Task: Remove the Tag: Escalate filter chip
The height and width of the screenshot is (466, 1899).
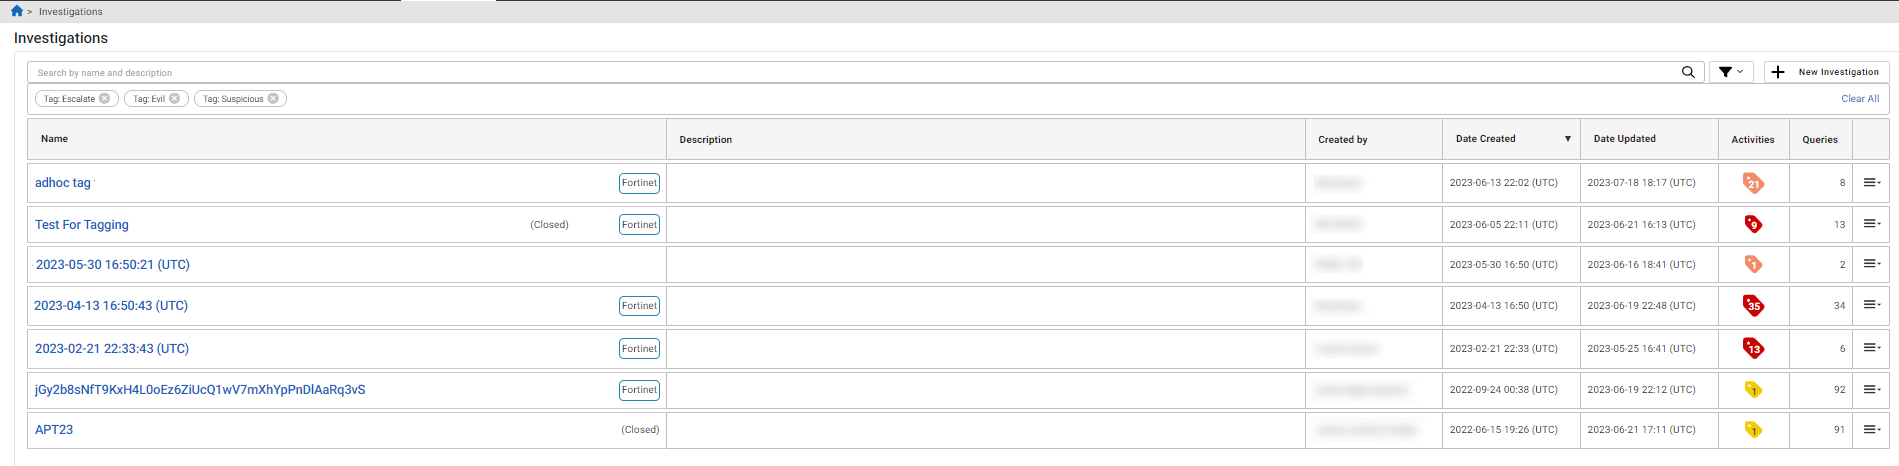Action: coord(105,99)
